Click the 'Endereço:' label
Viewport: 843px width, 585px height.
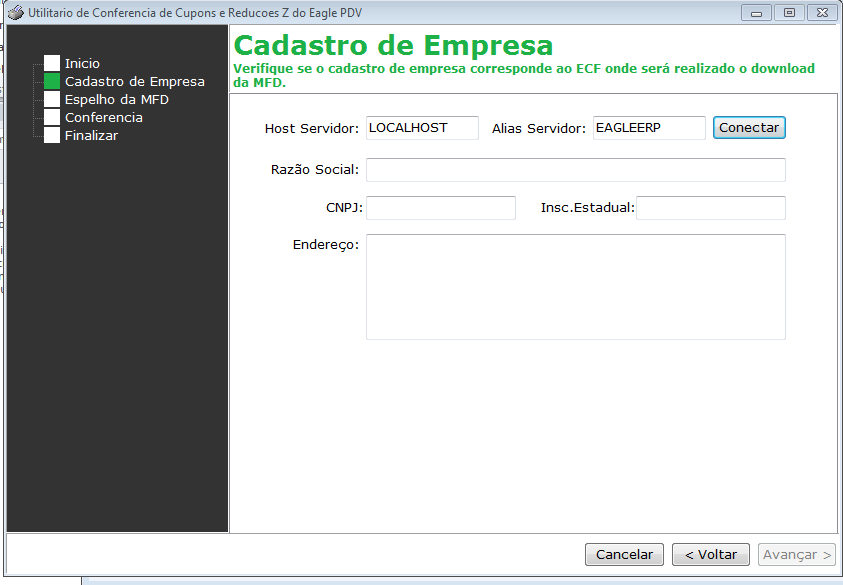pyautogui.click(x=326, y=245)
